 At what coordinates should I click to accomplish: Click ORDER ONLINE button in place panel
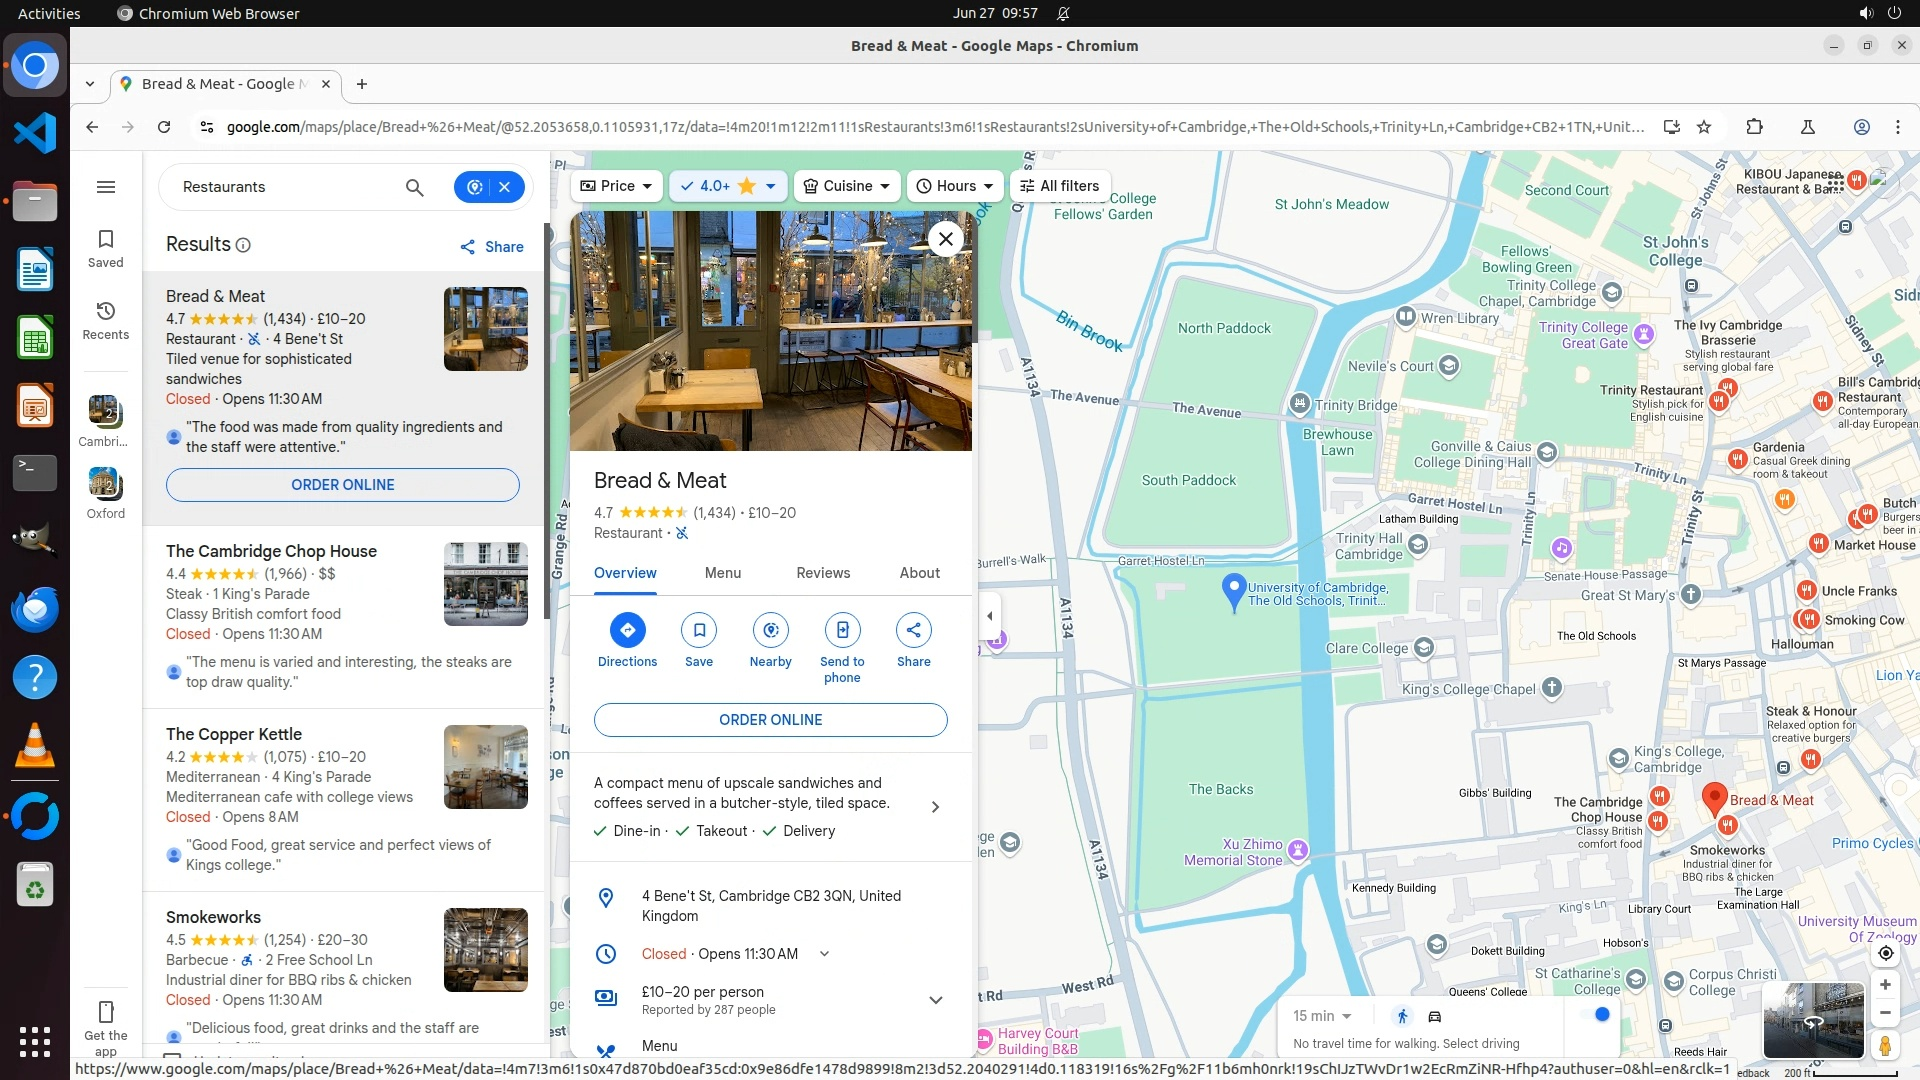pyautogui.click(x=770, y=720)
